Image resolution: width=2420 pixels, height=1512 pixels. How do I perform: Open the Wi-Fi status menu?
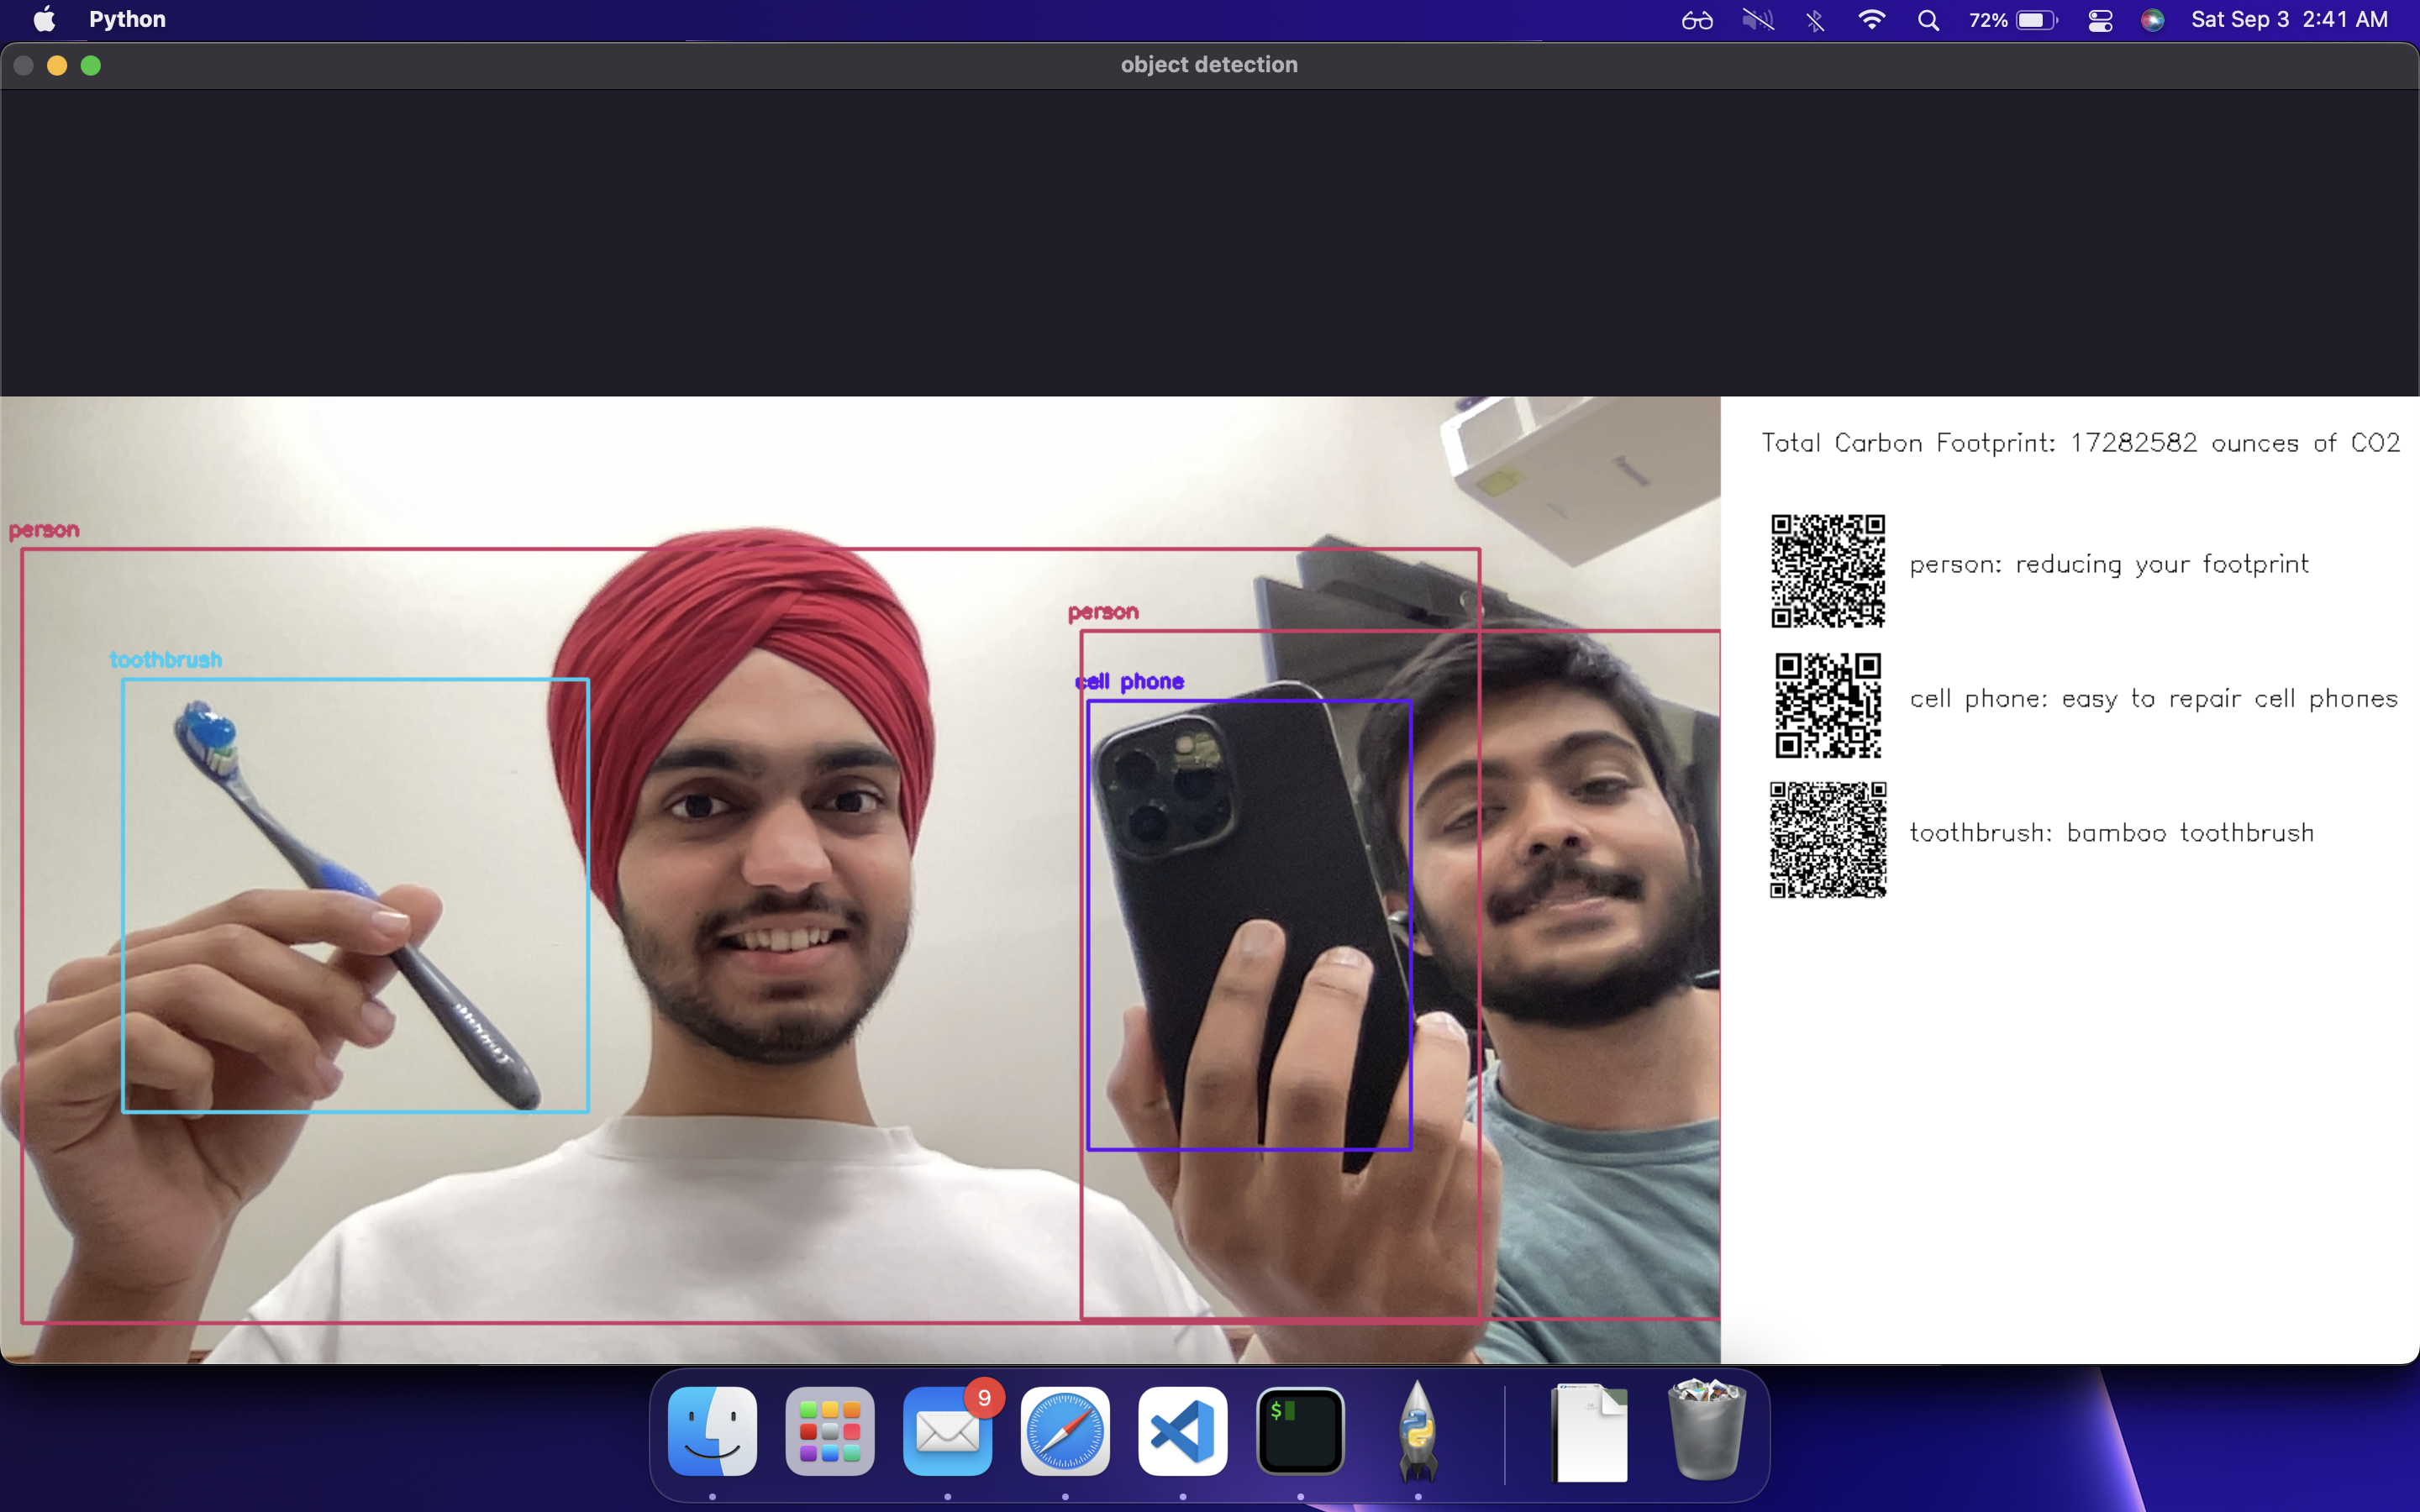(x=1871, y=20)
